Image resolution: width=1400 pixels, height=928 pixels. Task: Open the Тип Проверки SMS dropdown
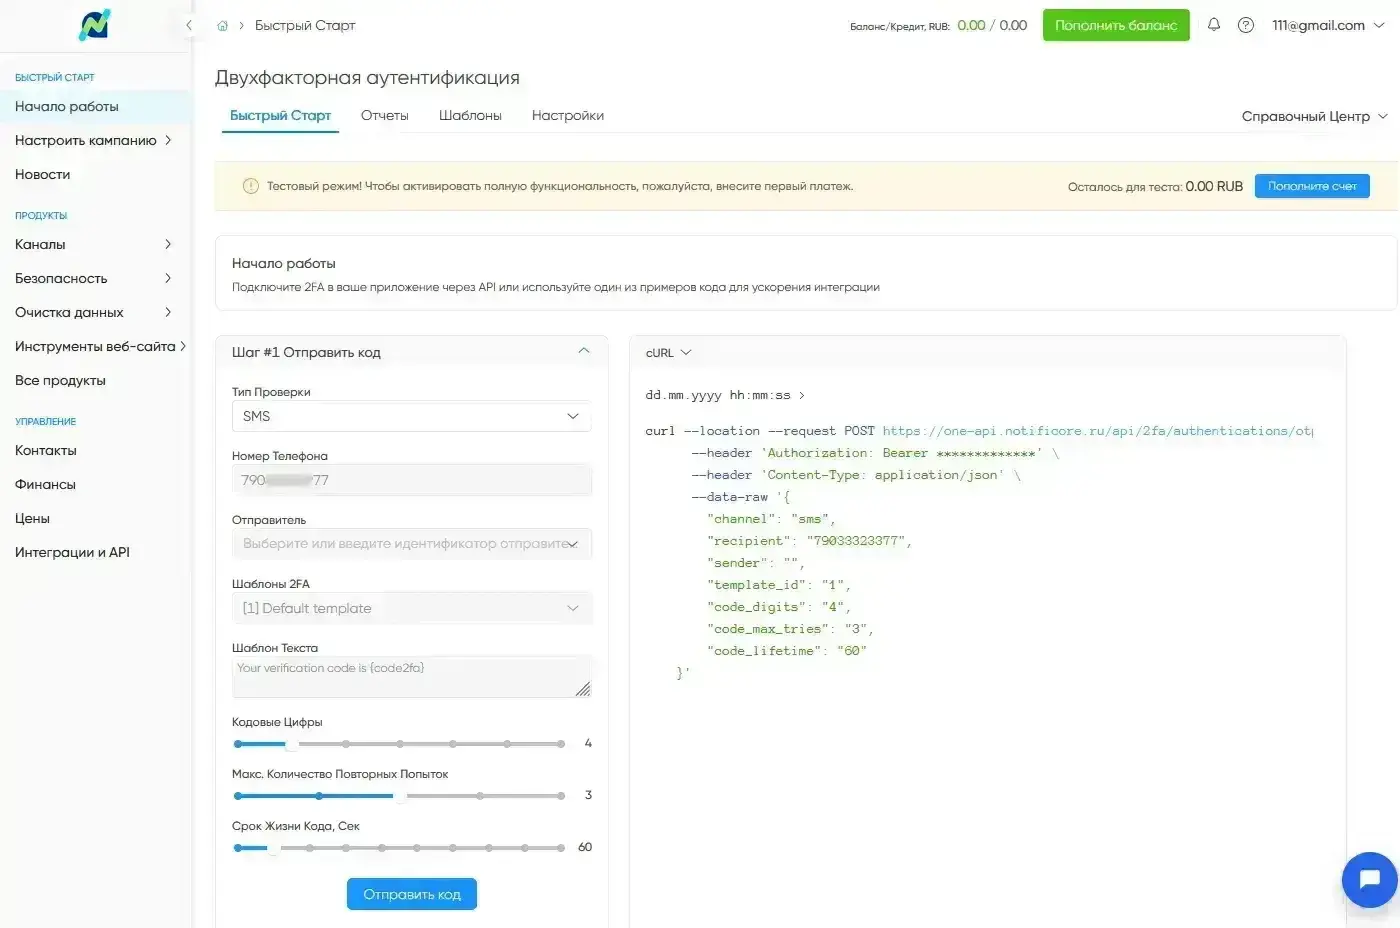[x=411, y=416]
